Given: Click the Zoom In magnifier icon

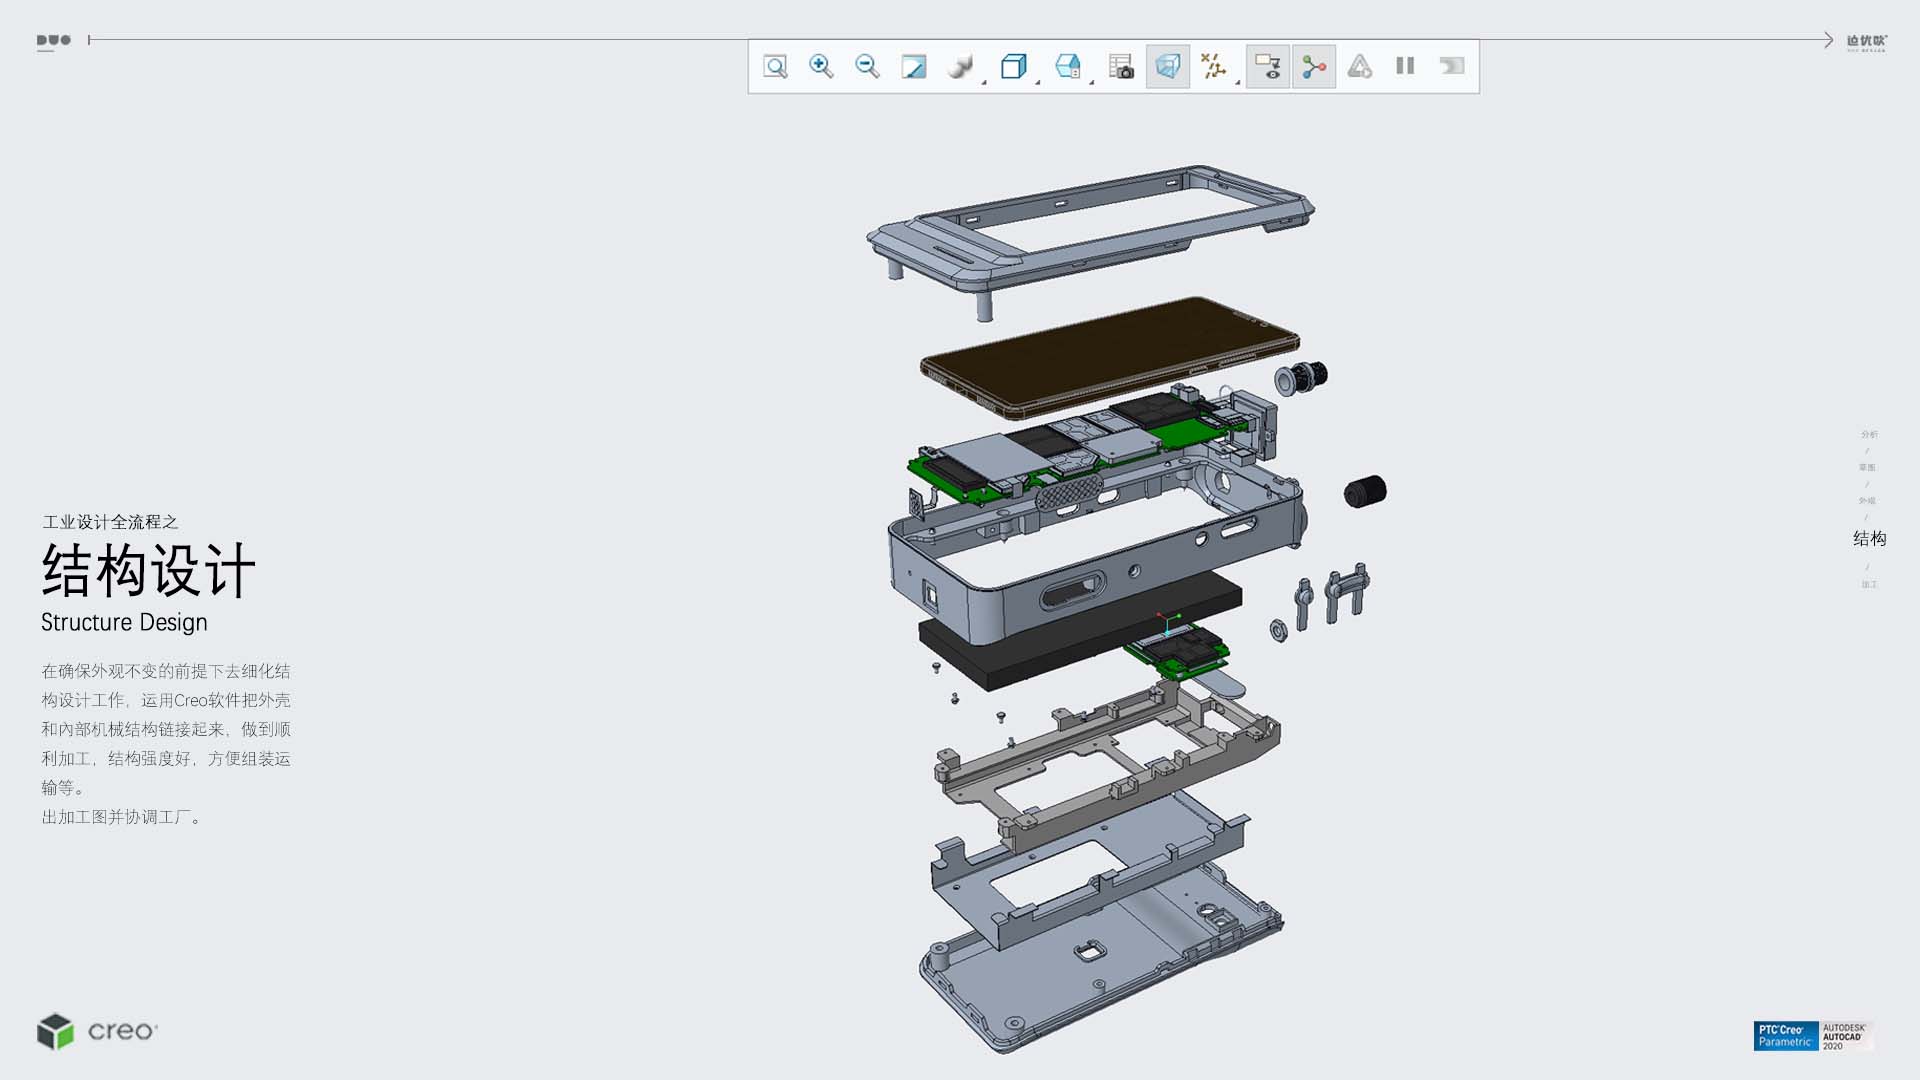Looking at the screenshot, I should click(x=821, y=67).
